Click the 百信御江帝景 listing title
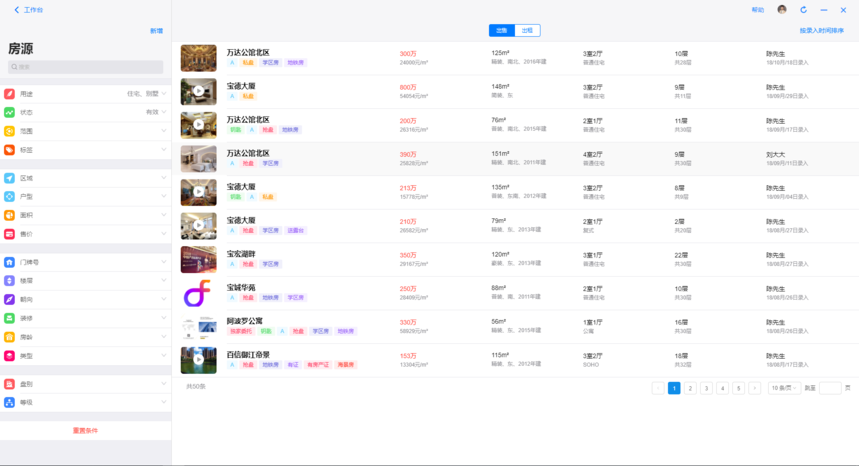 click(248, 355)
